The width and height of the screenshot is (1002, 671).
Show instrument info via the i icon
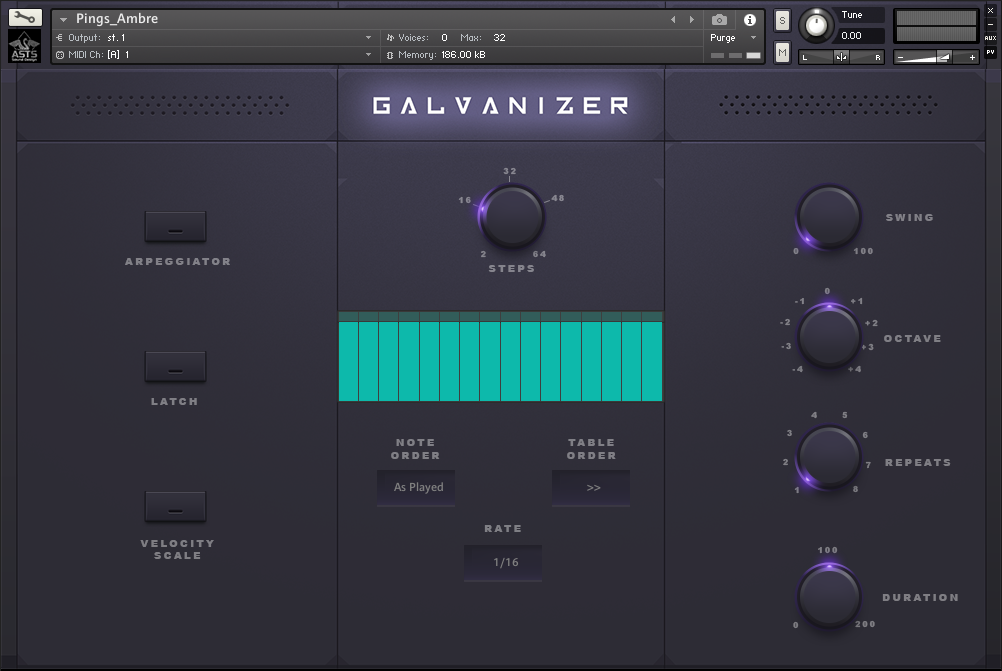point(750,20)
